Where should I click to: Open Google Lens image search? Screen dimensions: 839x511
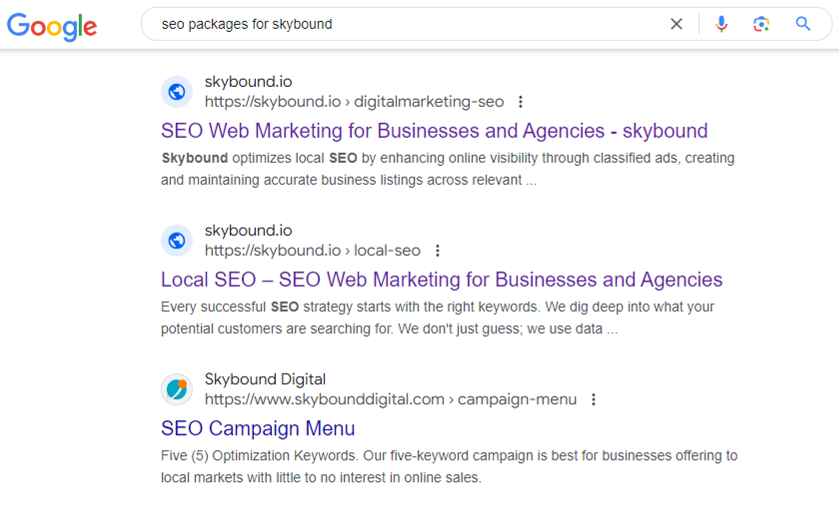761,24
